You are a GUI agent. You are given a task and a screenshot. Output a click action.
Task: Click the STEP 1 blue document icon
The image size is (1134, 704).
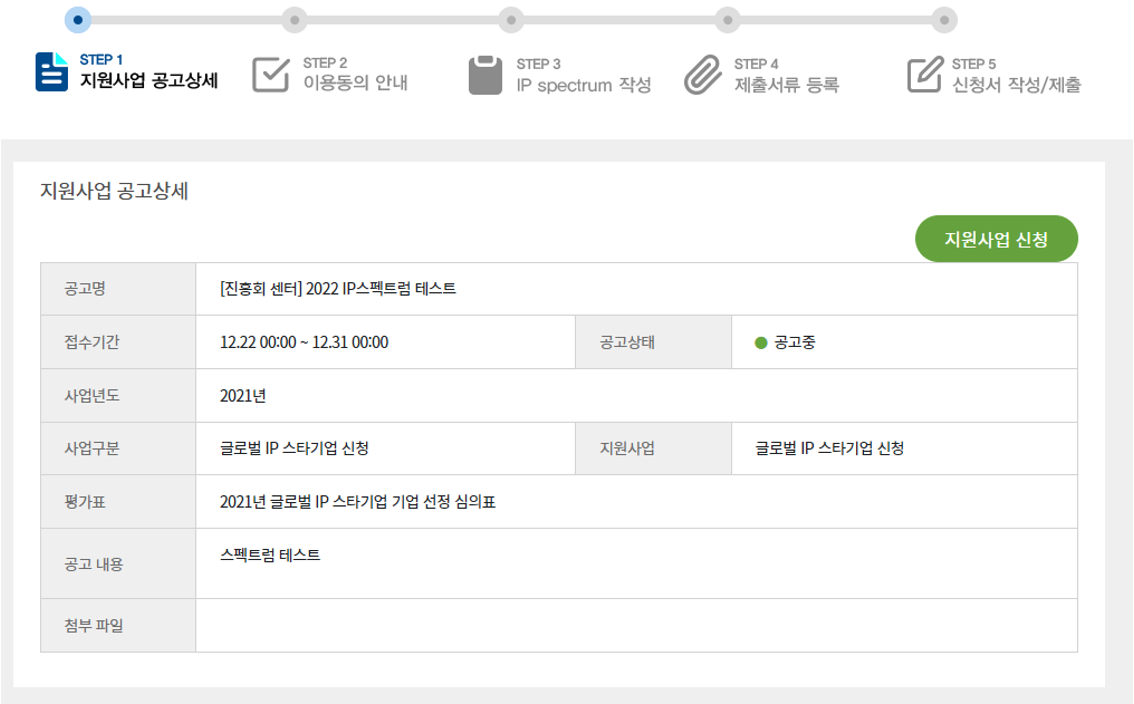(51, 72)
